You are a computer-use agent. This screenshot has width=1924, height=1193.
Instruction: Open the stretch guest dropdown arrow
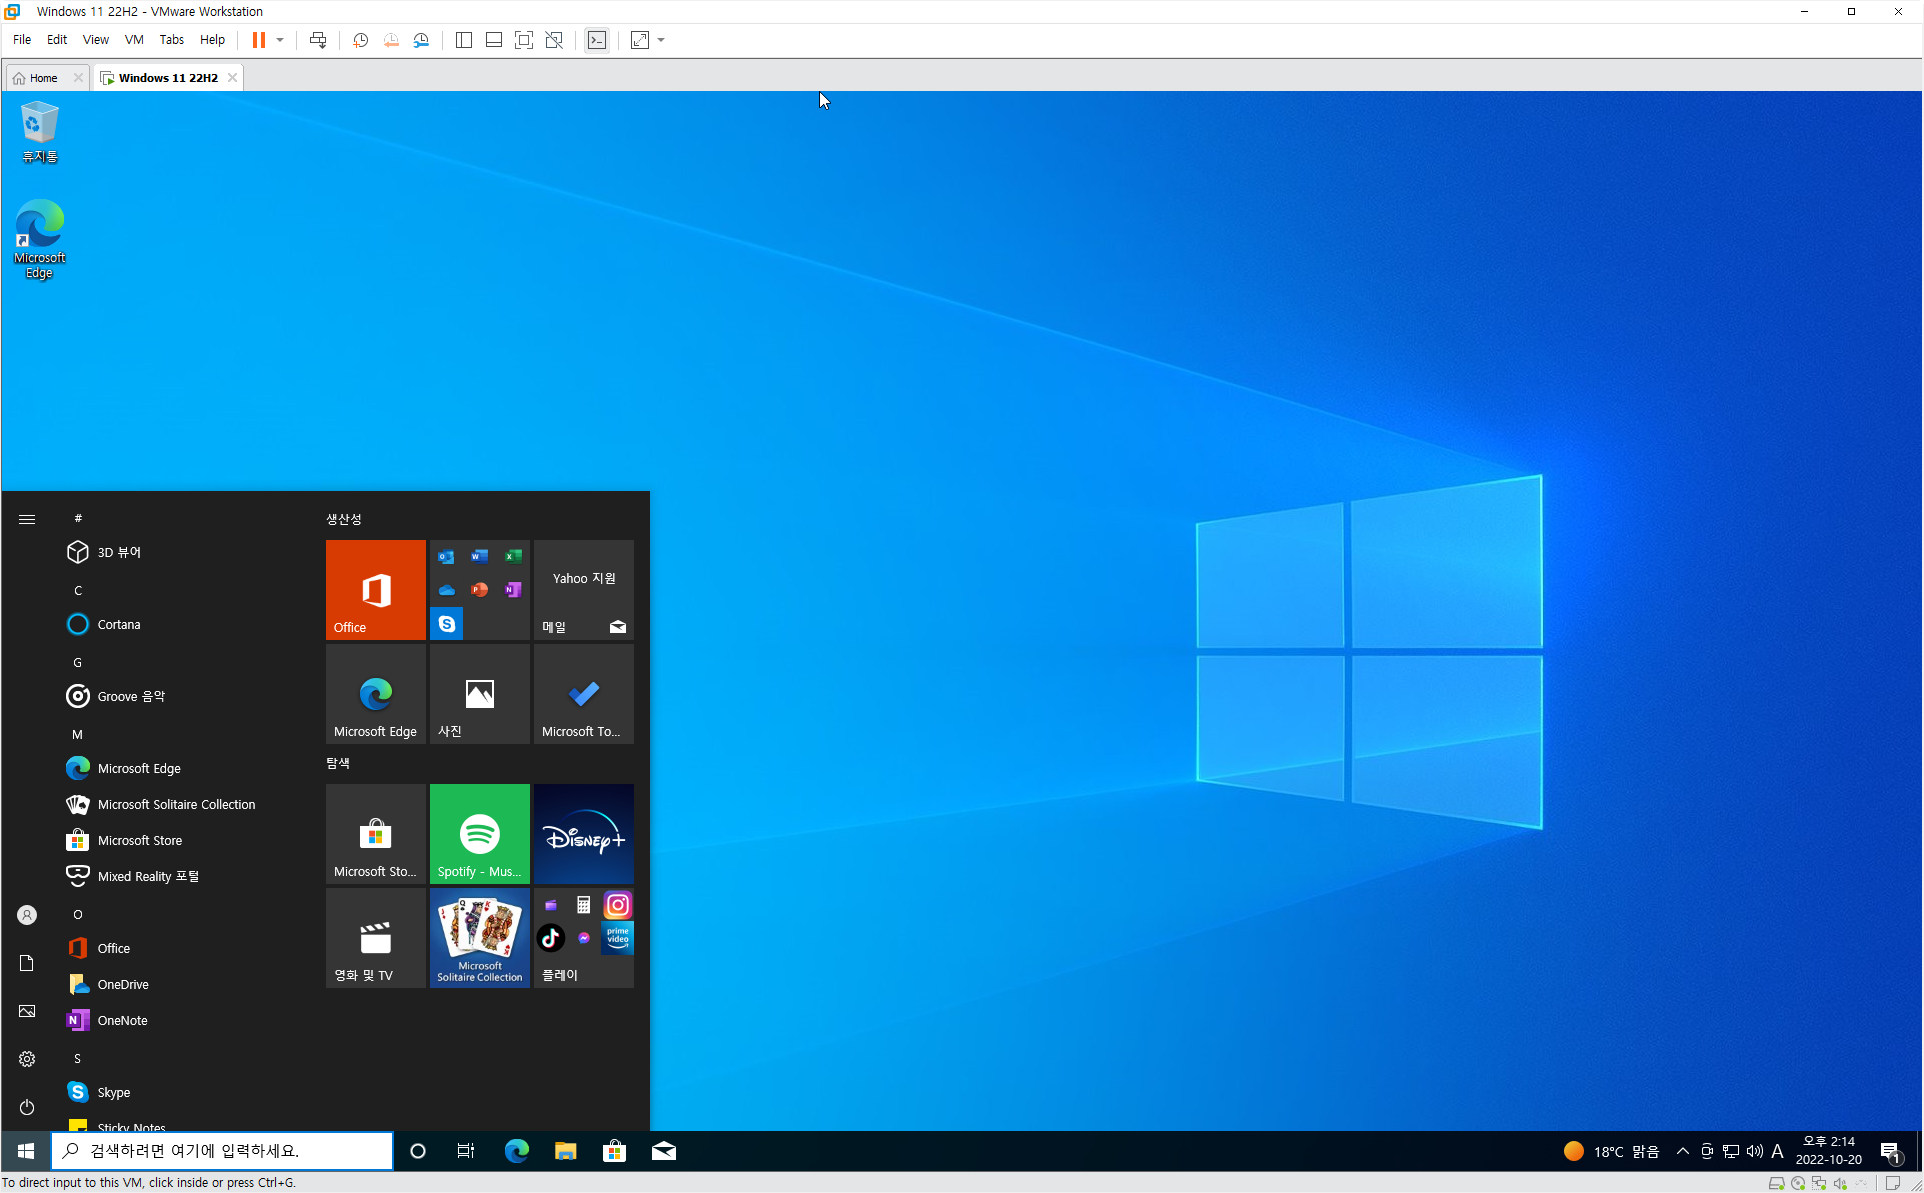tap(661, 40)
